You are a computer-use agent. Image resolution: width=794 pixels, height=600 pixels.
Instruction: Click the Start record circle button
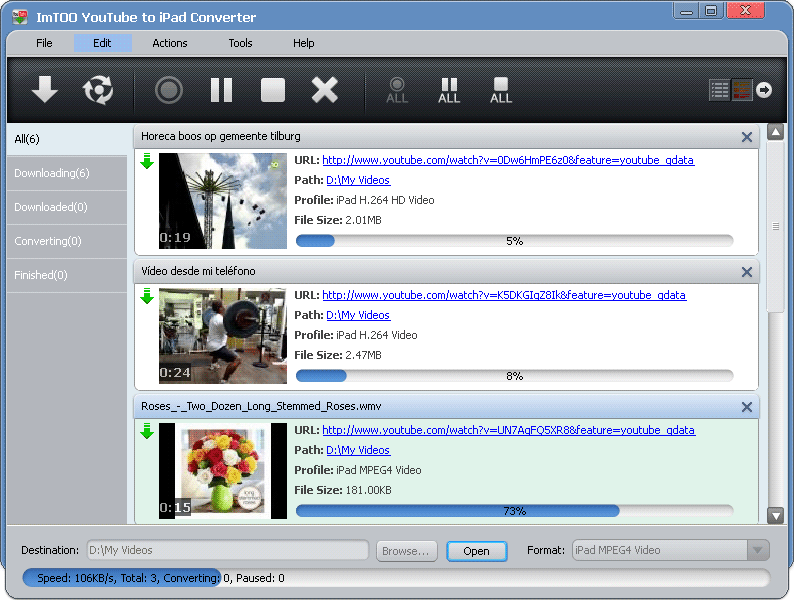(169, 90)
